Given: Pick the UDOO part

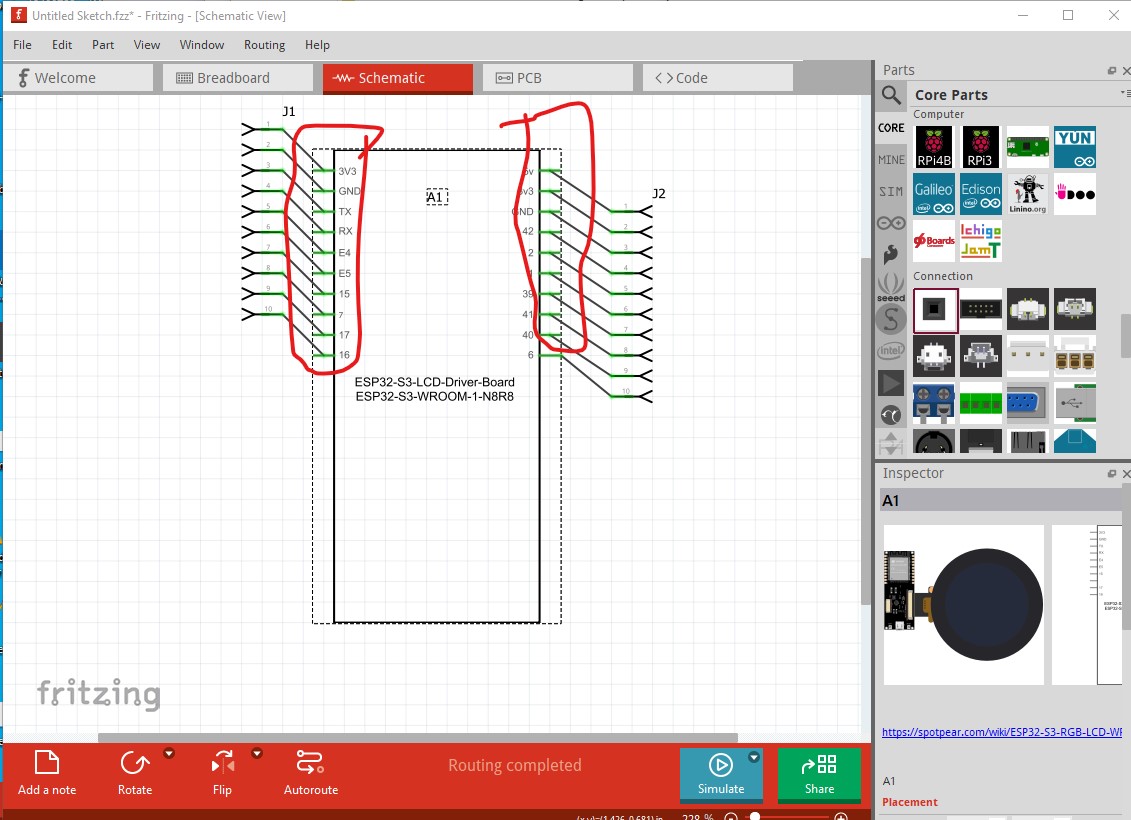Looking at the screenshot, I should (1075, 194).
